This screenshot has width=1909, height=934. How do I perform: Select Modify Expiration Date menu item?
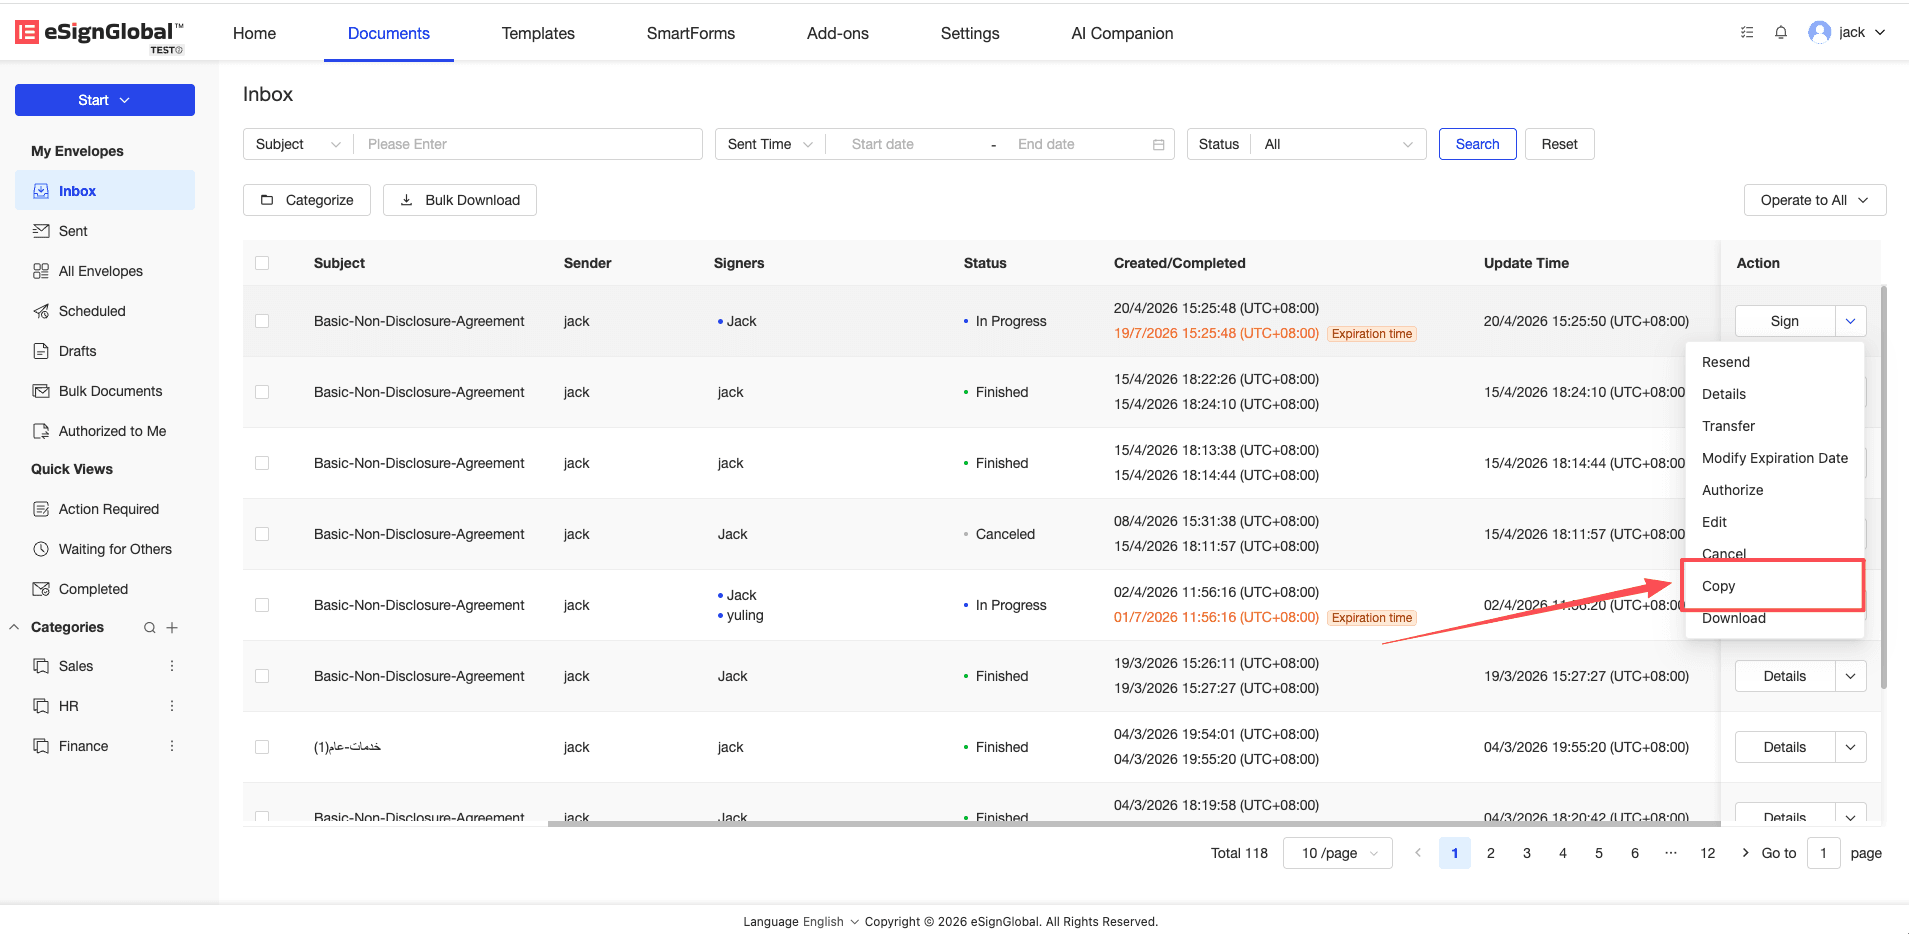(x=1774, y=458)
